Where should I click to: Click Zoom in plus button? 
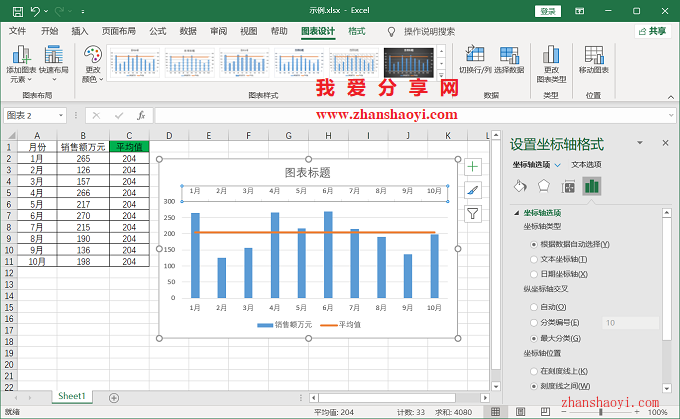(637, 412)
